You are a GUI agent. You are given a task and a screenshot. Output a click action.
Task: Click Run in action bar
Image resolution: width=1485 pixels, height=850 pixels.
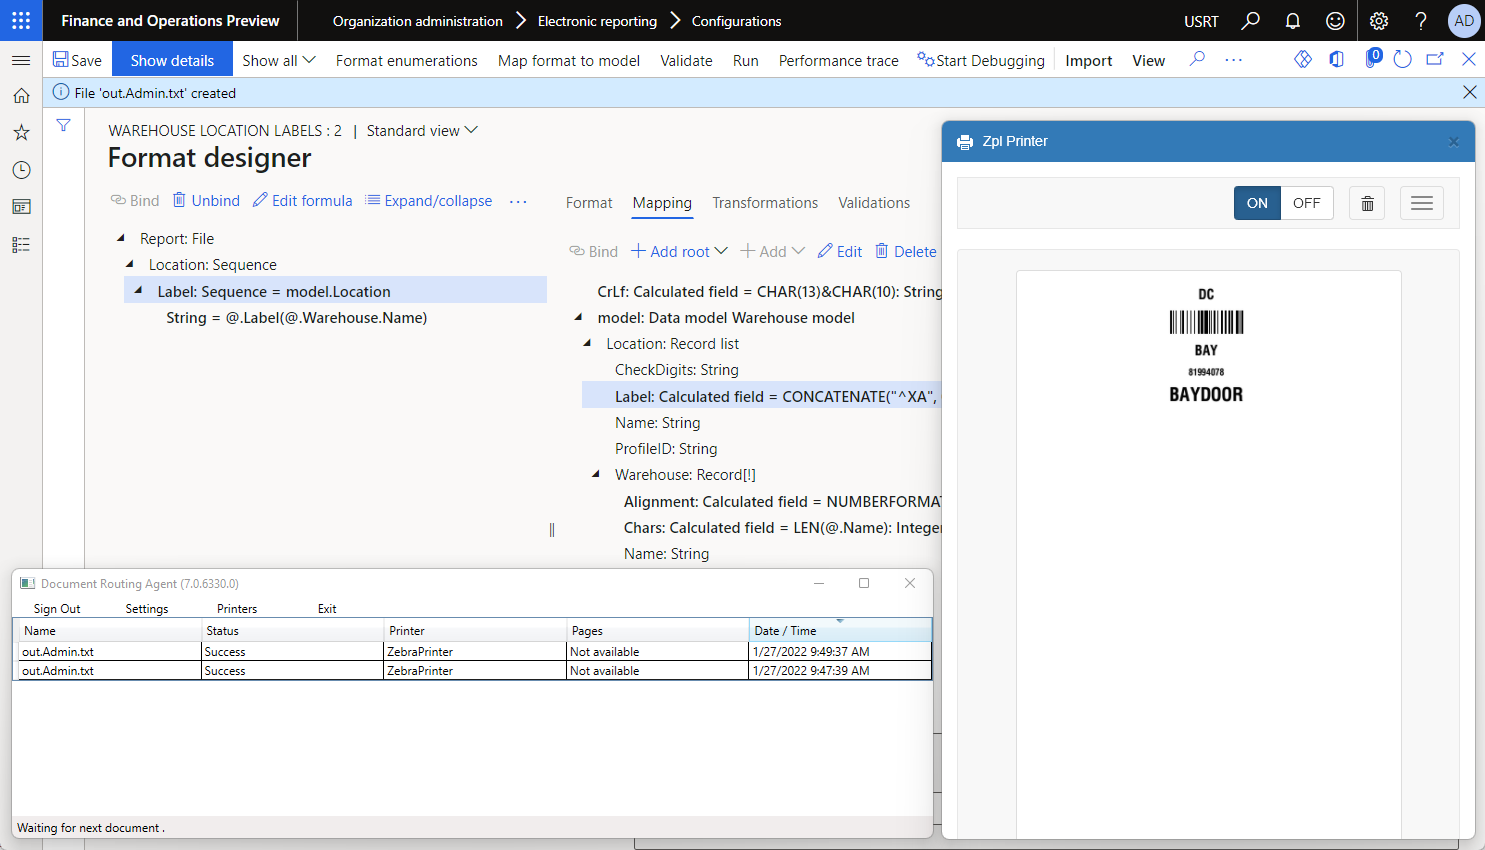[746, 60]
